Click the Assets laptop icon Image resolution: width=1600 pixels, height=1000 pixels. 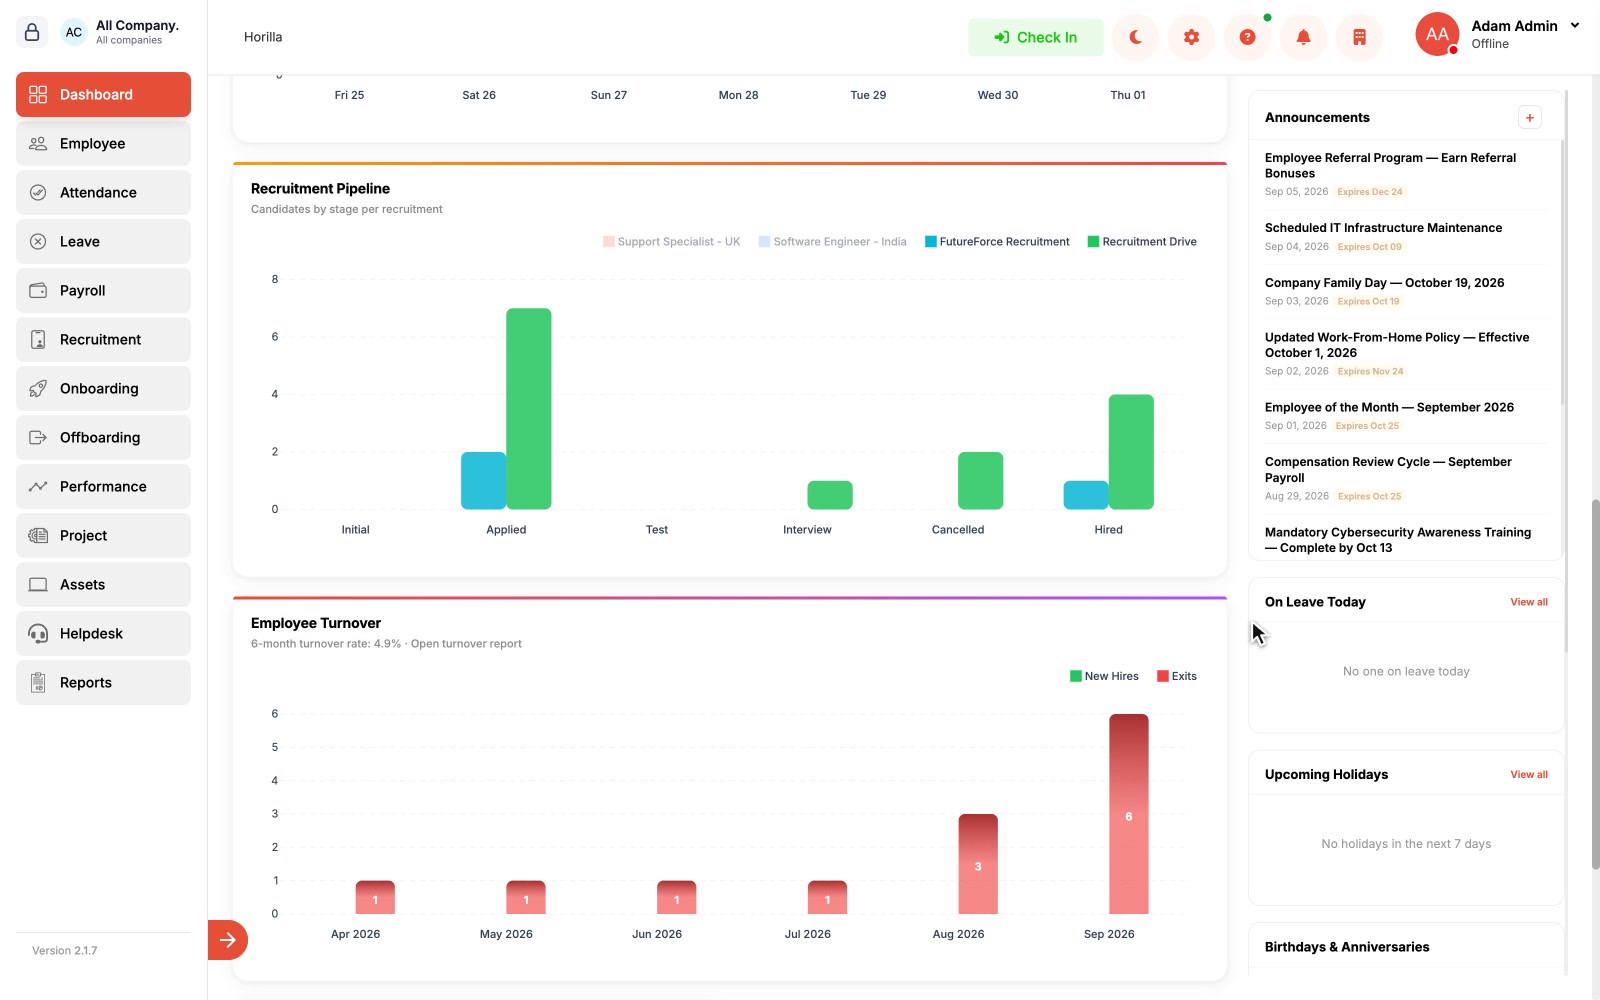coord(38,584)
